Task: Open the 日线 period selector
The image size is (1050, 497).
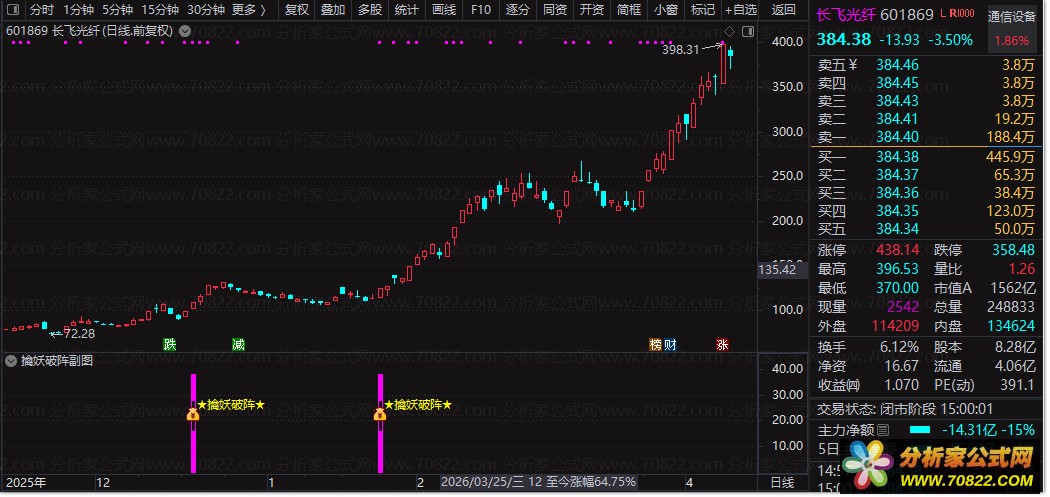Action: pyautogui.click(x=782, y=482)
